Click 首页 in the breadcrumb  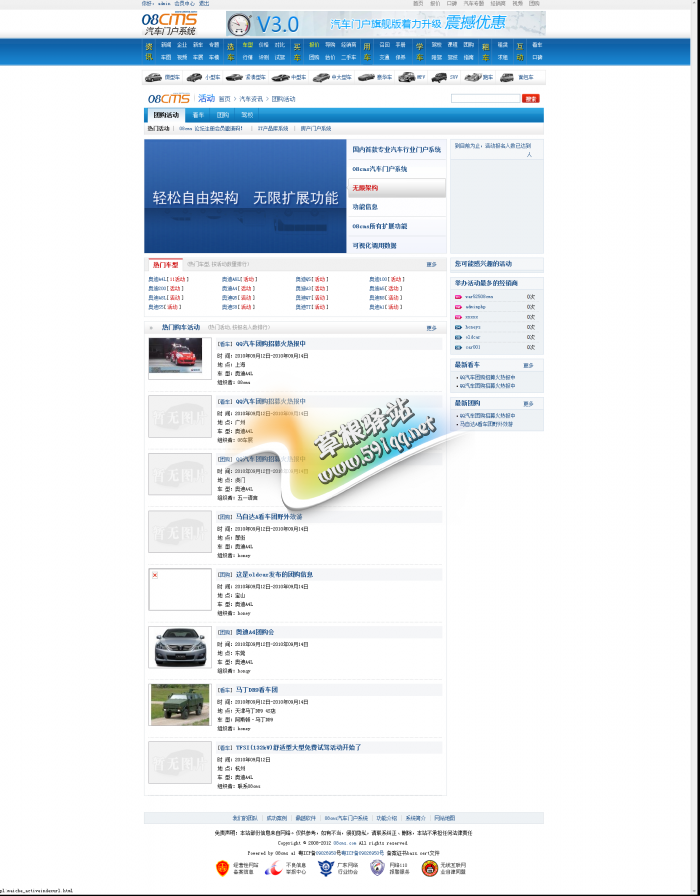click(x=225, y=99)
